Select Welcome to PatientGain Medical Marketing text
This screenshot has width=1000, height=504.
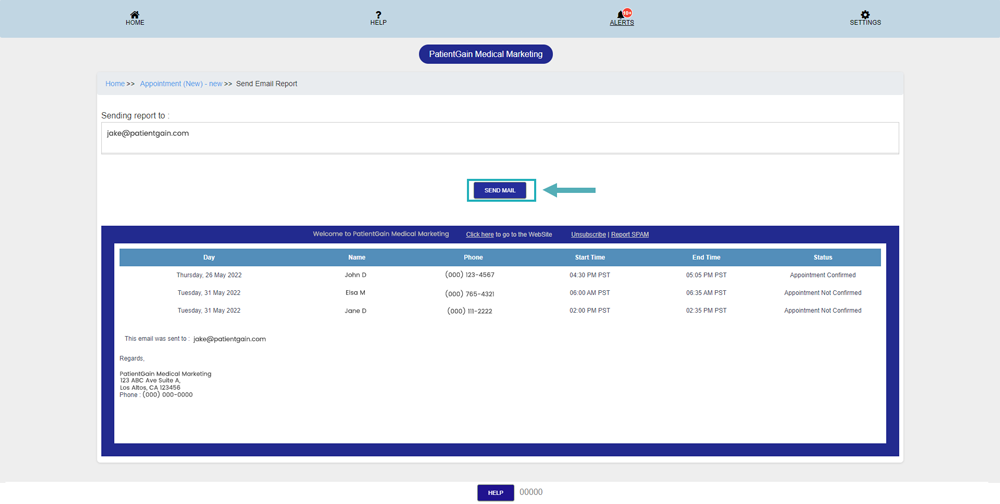(x=381, y=234)
